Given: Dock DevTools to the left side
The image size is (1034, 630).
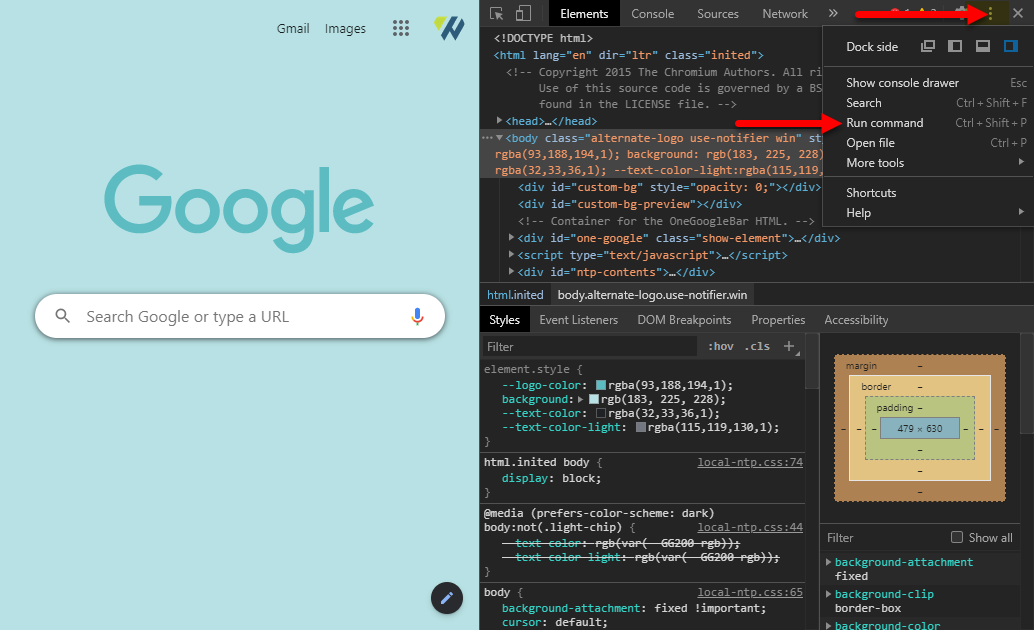Looking at the screenshot, I should click(955, 46).
